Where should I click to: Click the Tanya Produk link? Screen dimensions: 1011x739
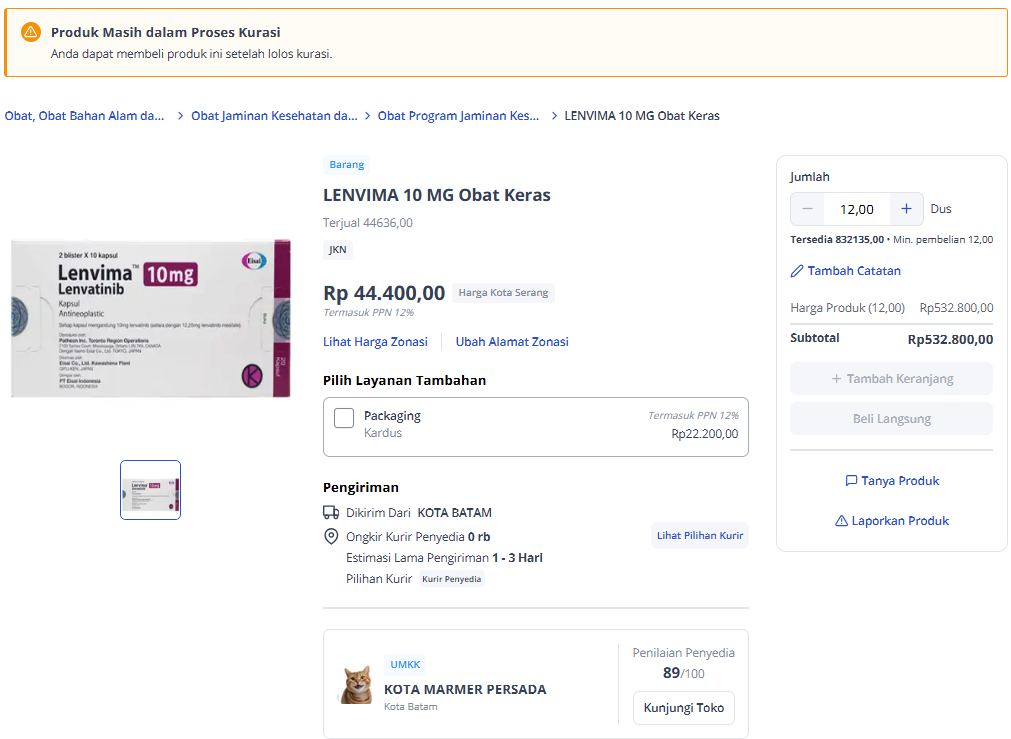[x=892, y=480]
